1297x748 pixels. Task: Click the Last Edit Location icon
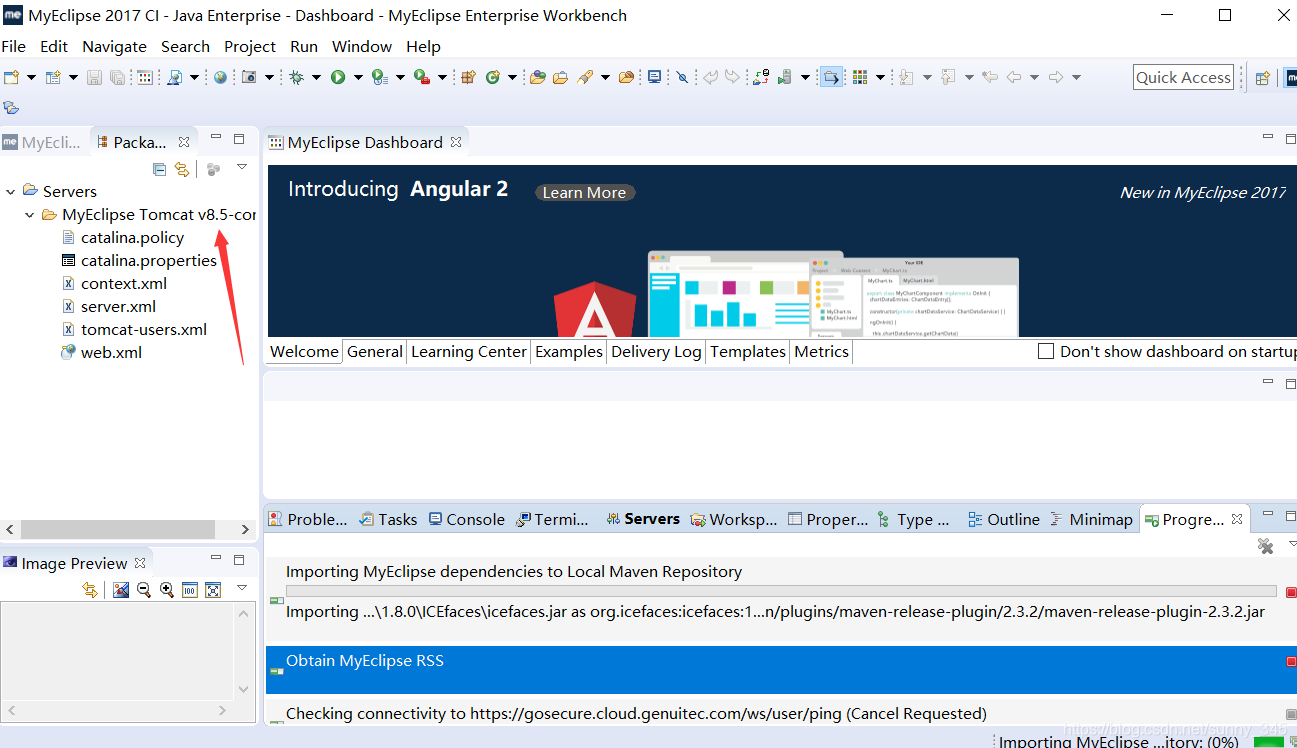[x=990, y=77]
